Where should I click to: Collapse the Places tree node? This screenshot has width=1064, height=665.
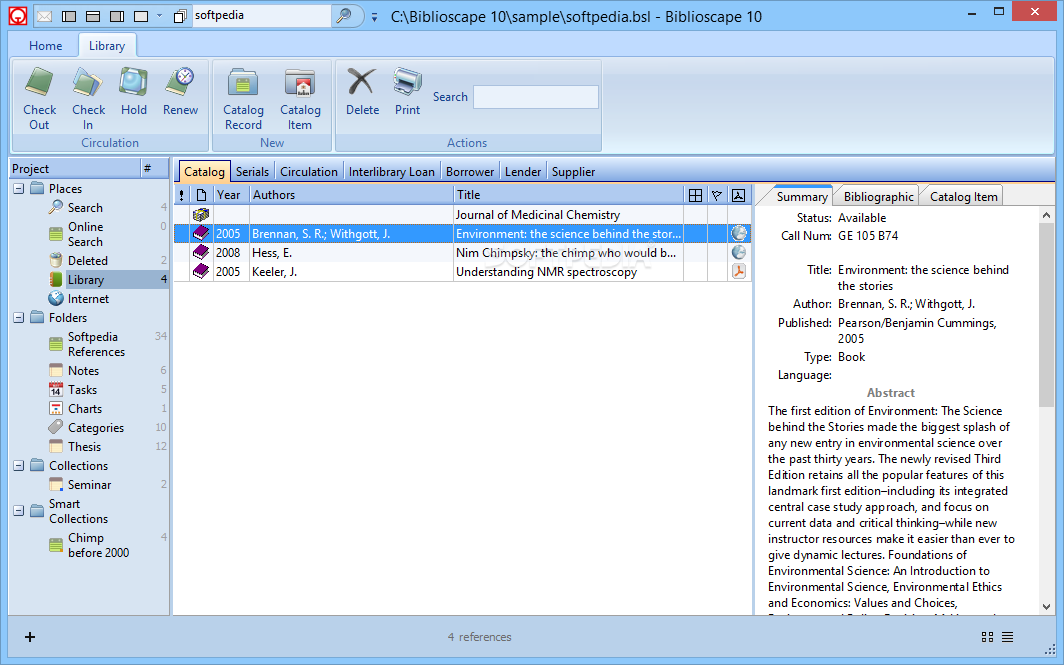(19, 189)
